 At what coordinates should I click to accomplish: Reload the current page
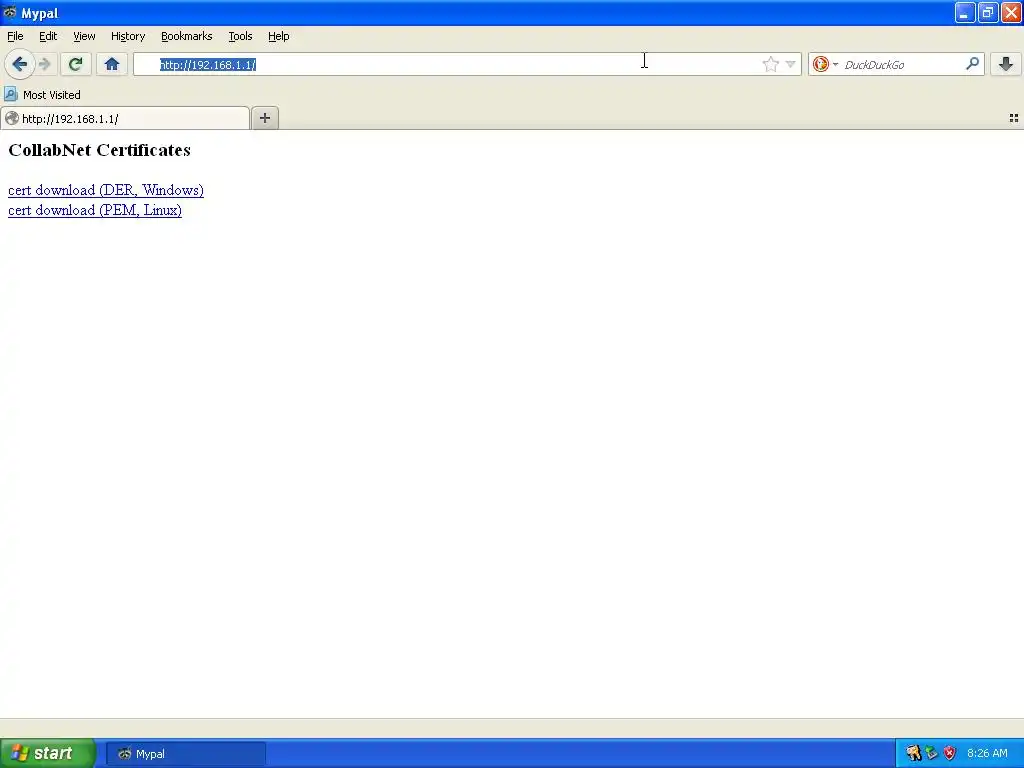click(76, 64)
